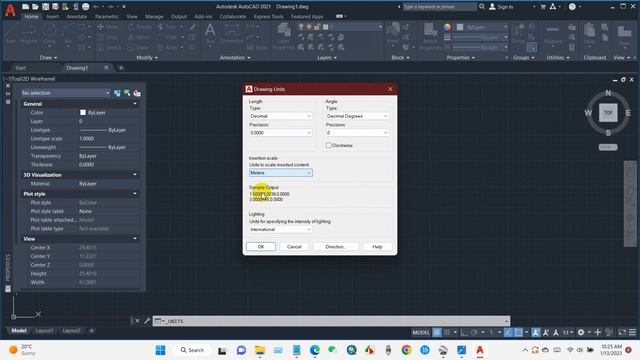
Task: Expand the Draw panel dropdown
Action: [x=48, y=58]
